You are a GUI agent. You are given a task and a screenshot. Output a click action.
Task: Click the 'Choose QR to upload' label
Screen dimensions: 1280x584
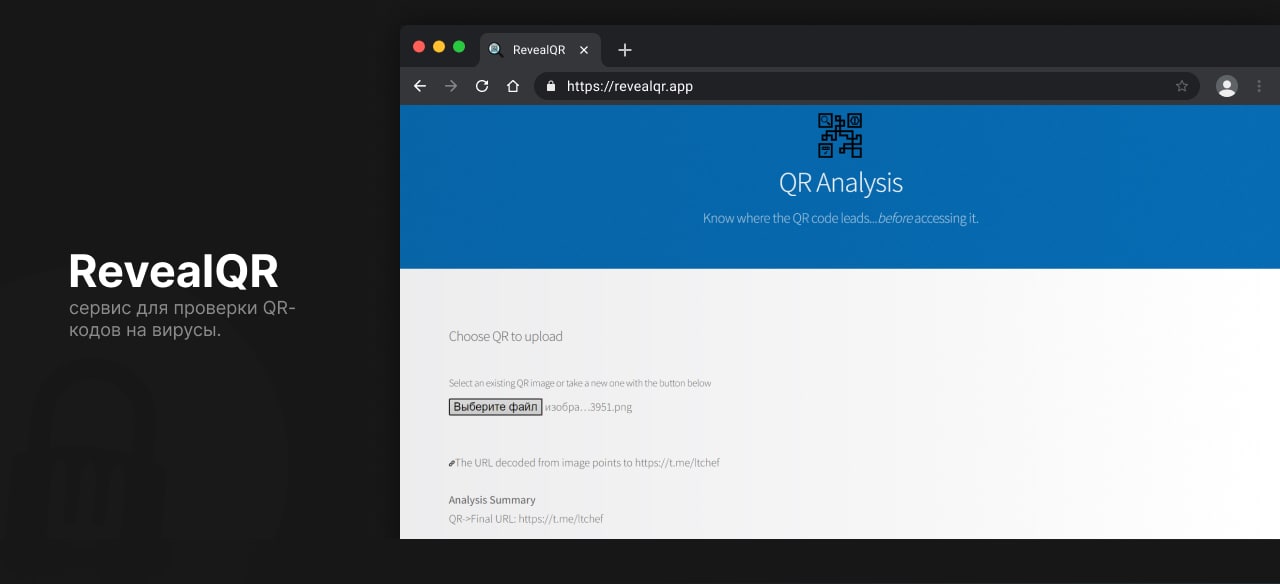(x=506, y=337)
